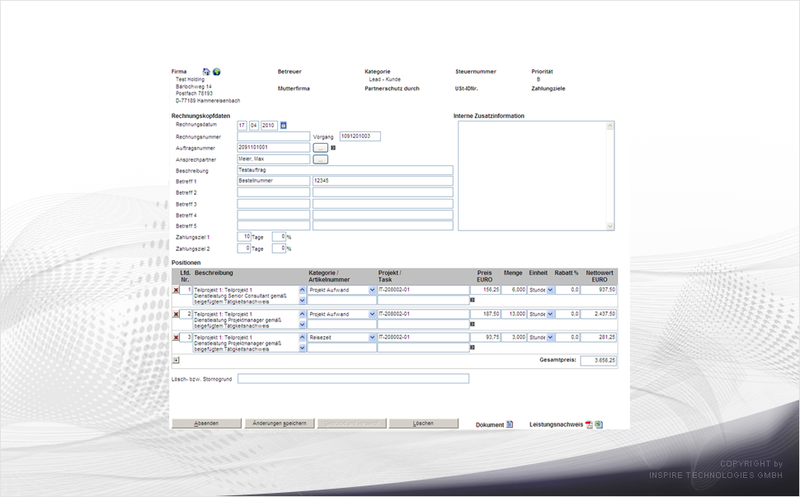Click Nettowert field 937,50
This screenshot has height=497, width=800.
(598, 290)
